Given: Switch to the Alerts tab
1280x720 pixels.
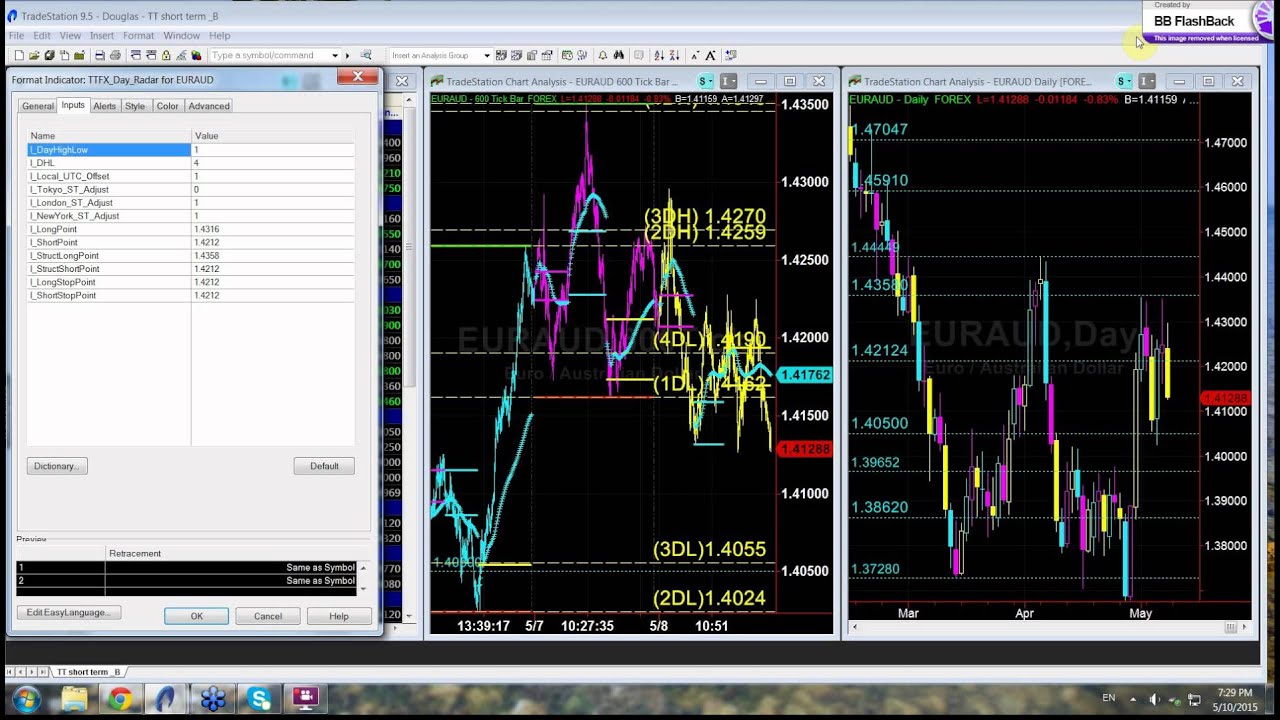Looking at the screenshot, I should click(x=105, y=106).
